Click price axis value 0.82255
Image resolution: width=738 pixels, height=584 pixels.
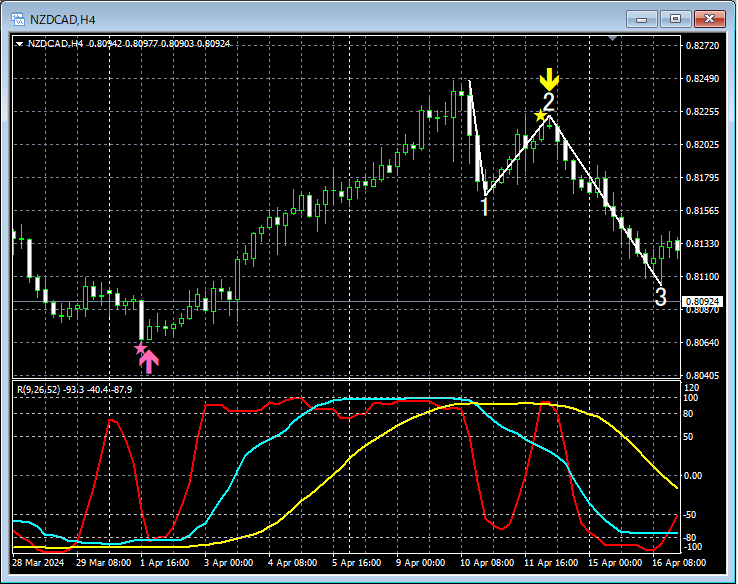702,112
